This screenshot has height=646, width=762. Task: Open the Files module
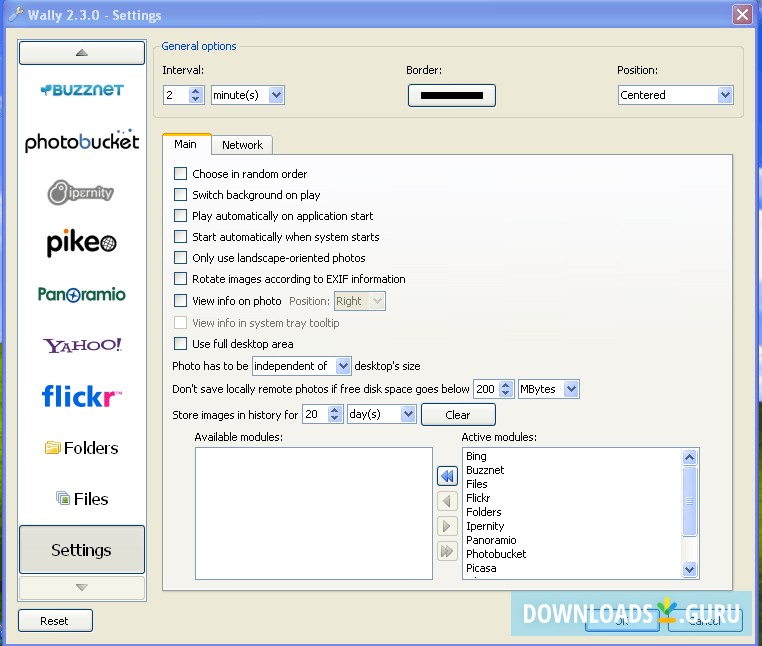point(82,499)
